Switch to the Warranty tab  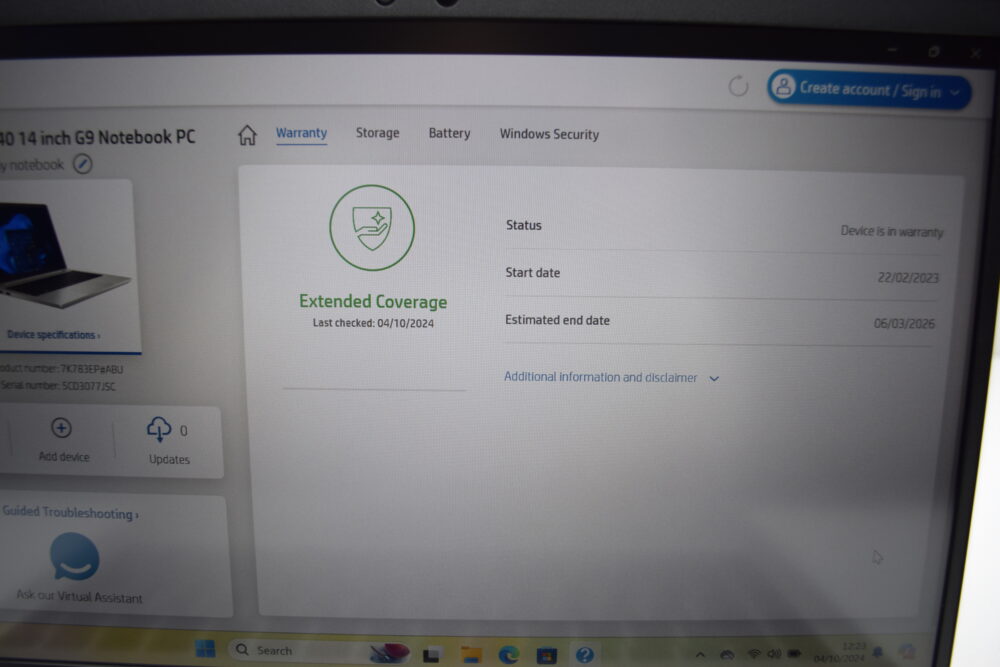[302, 133]
